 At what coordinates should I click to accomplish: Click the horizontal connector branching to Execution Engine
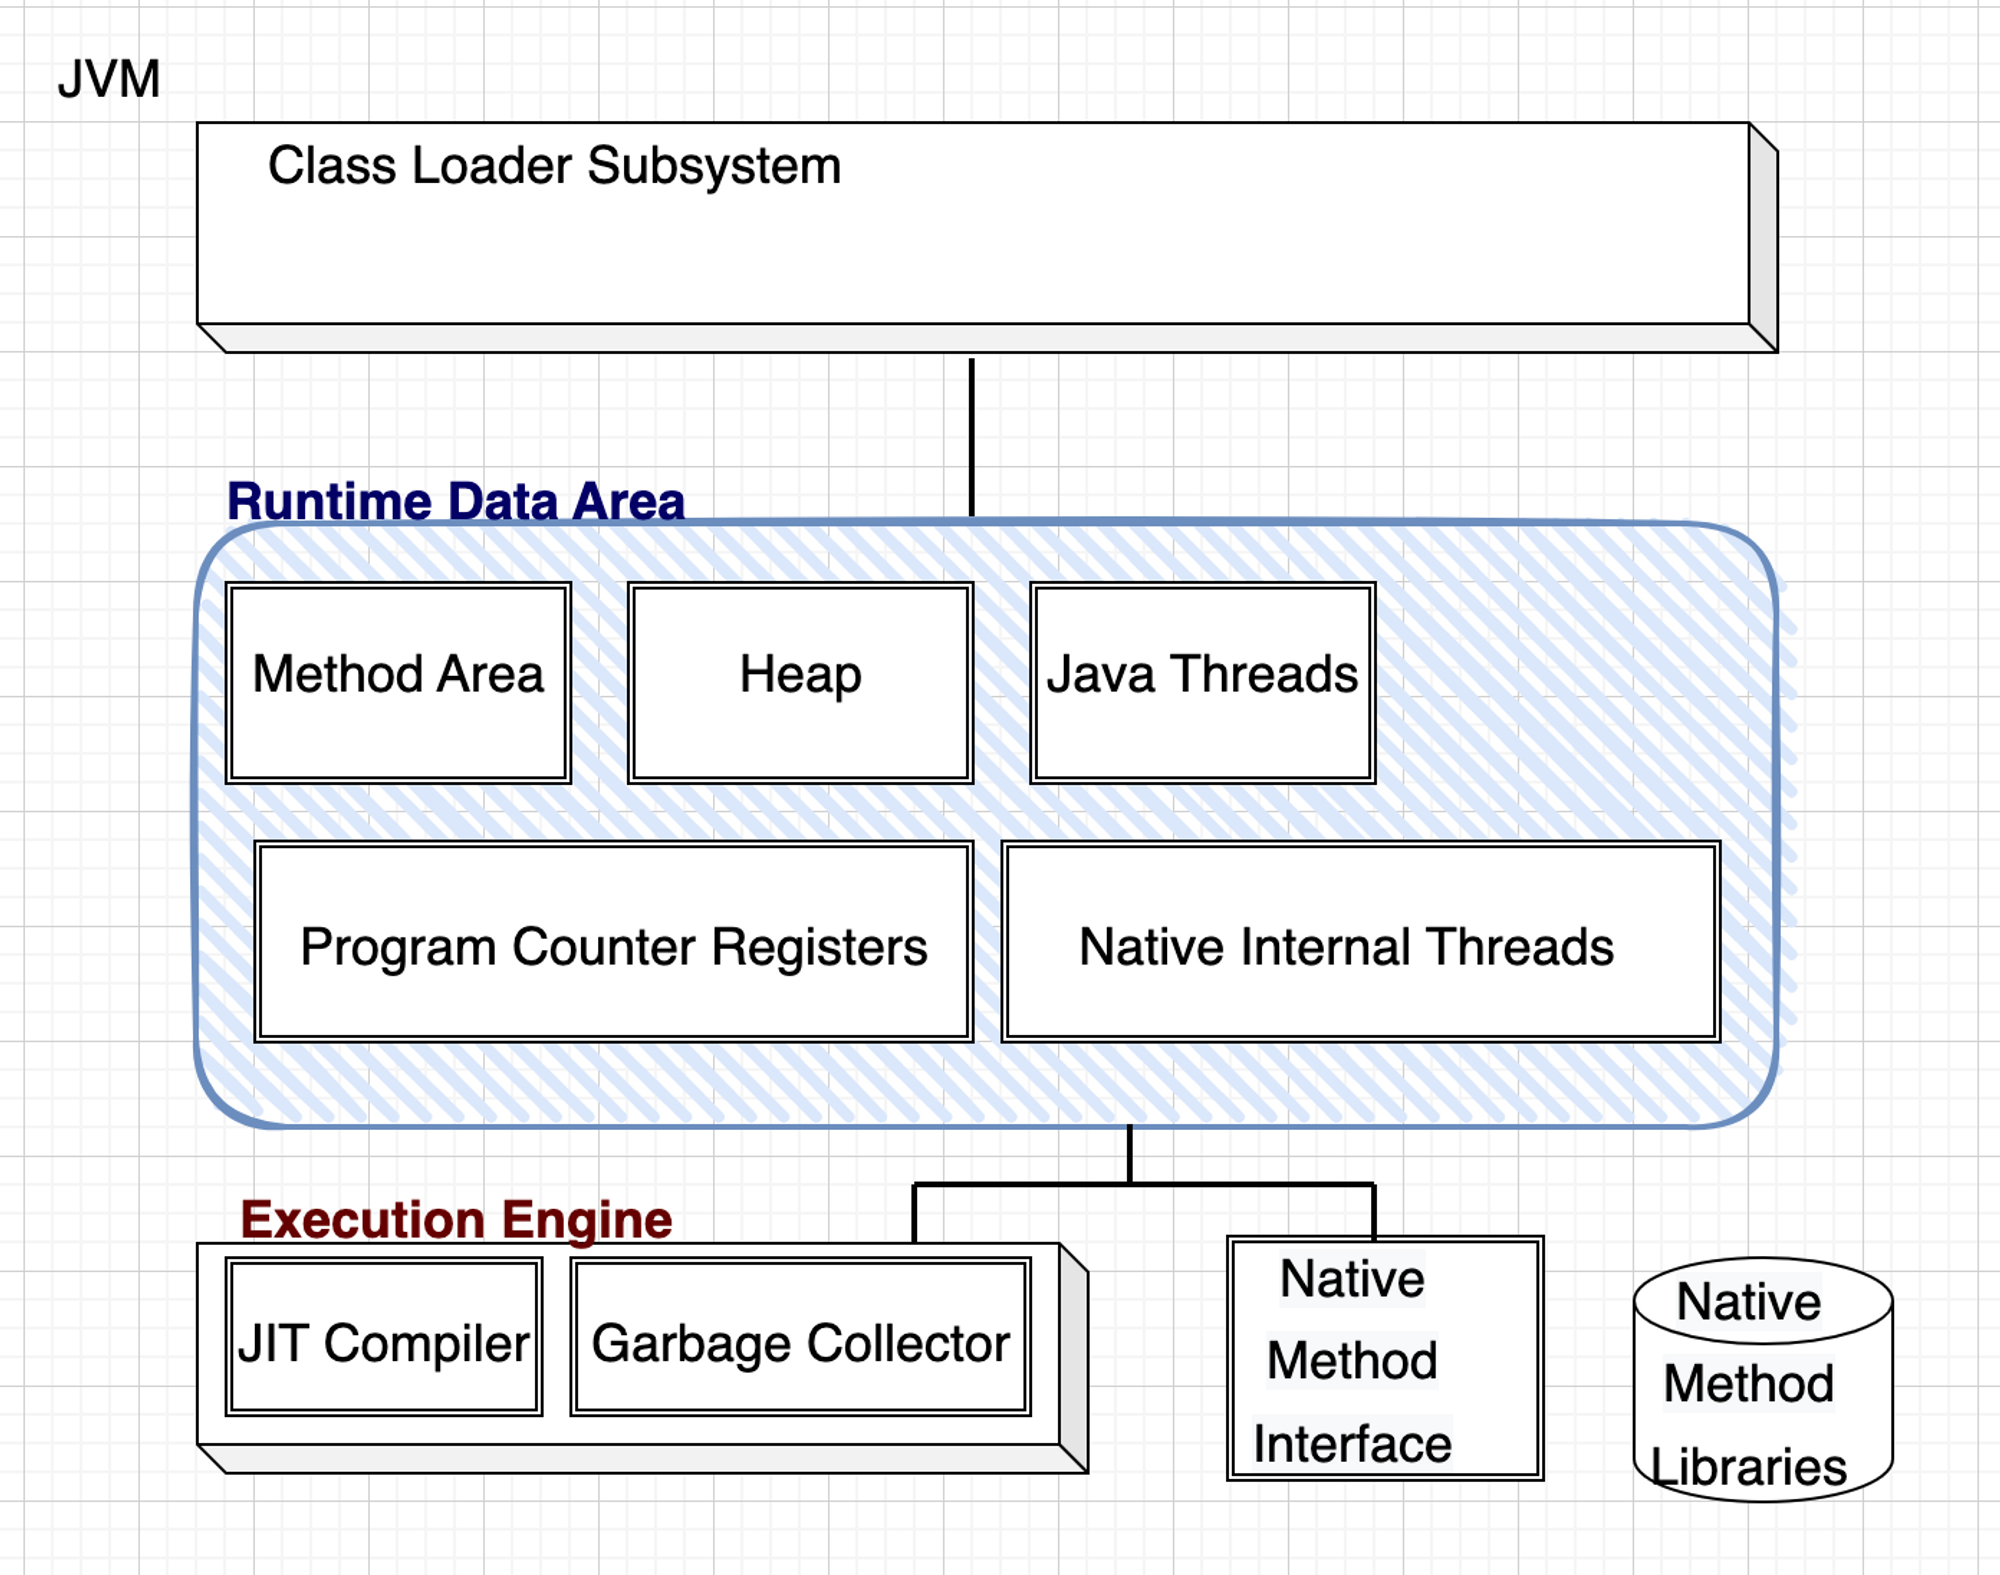coord(1020,1185)
